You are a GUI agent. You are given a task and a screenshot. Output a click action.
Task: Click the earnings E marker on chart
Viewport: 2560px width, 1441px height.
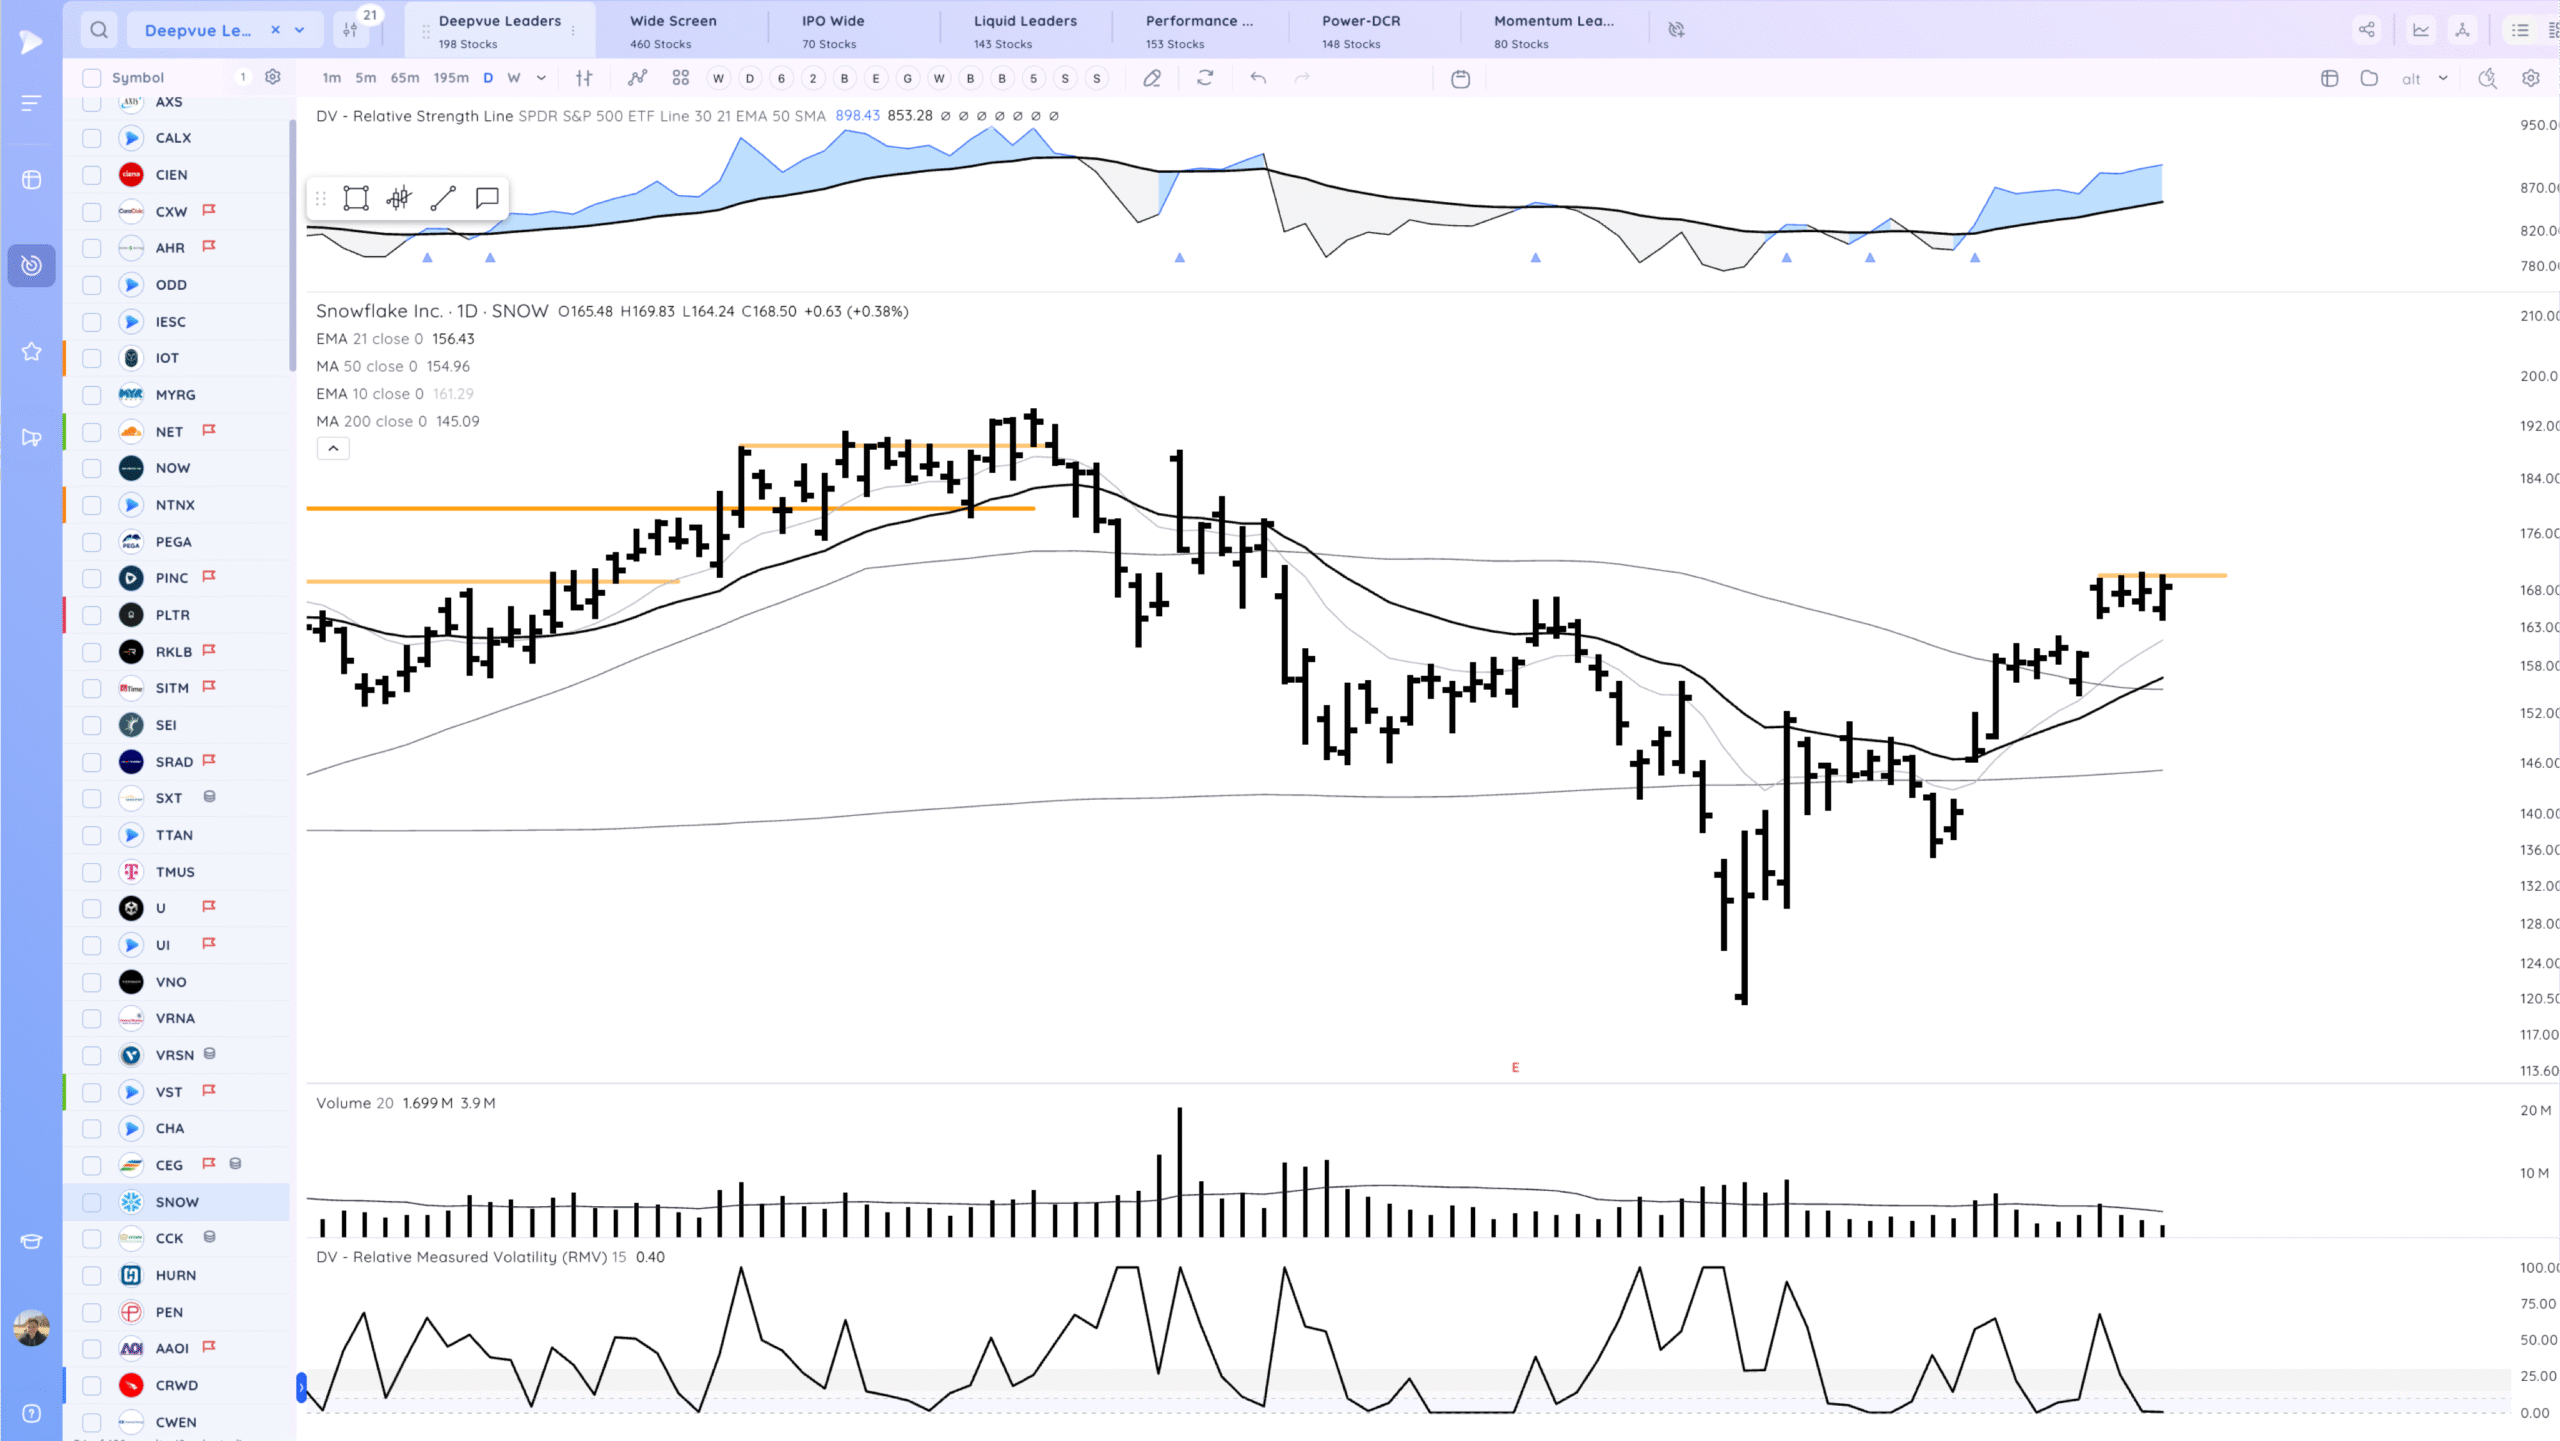coord(1515,1068)
